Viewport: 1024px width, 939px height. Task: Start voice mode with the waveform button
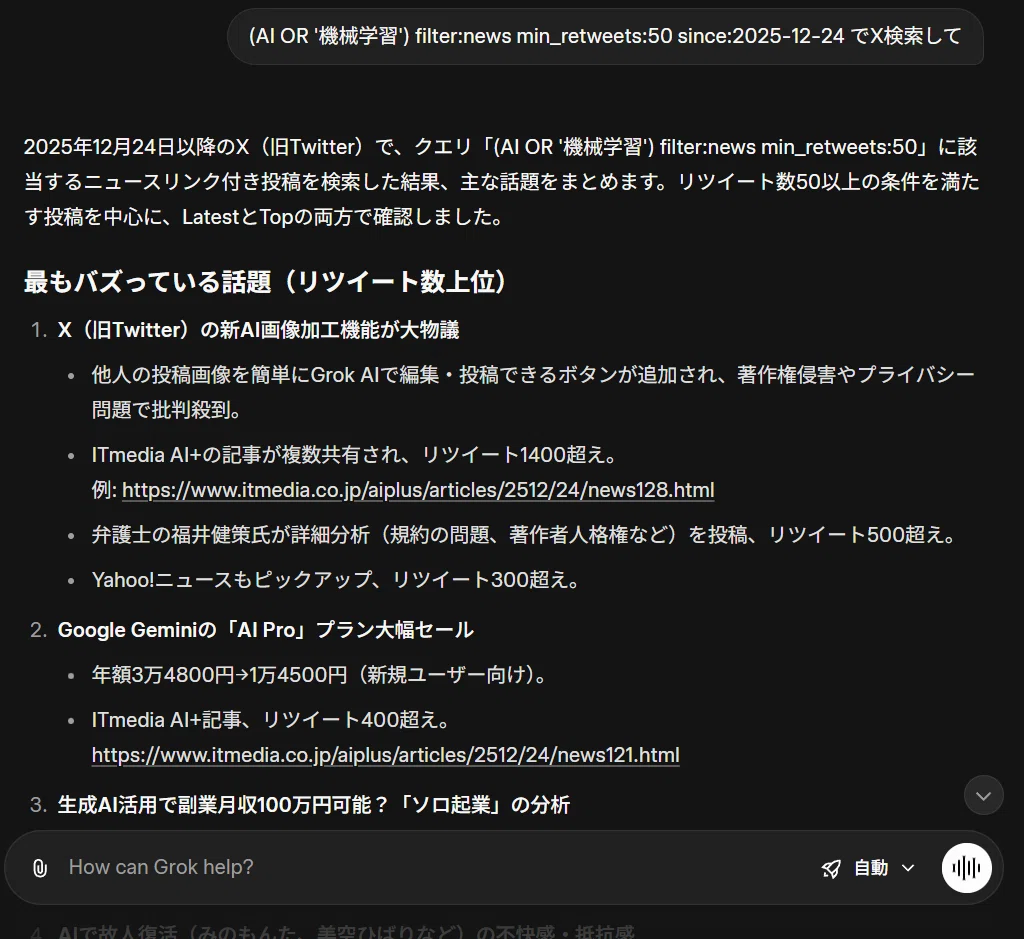pyautogui.click(x=967, y=868)
